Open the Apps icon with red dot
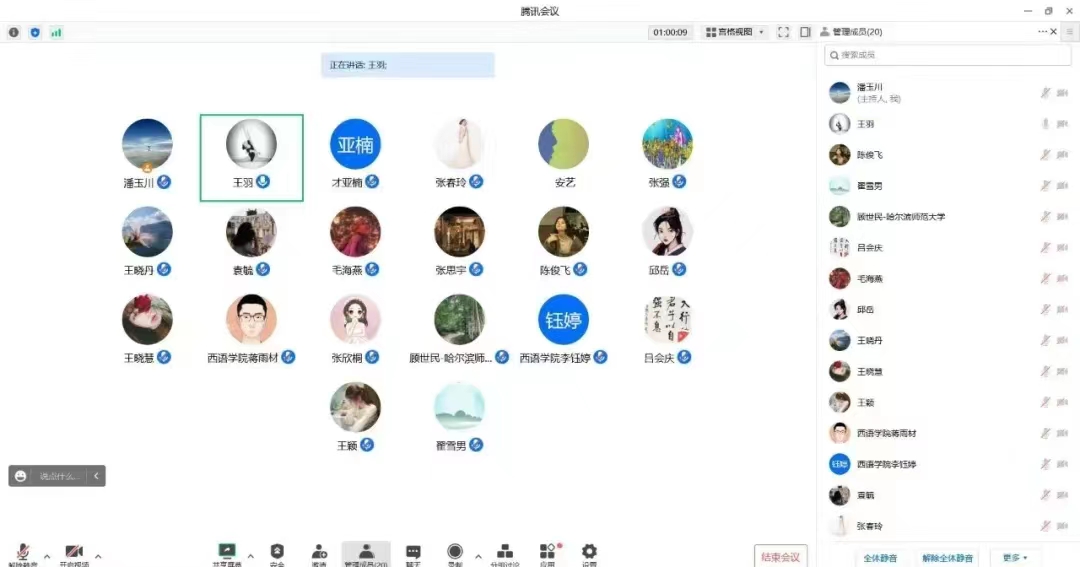Viewport: 1080px width, 567px height. tap(547, 553)
